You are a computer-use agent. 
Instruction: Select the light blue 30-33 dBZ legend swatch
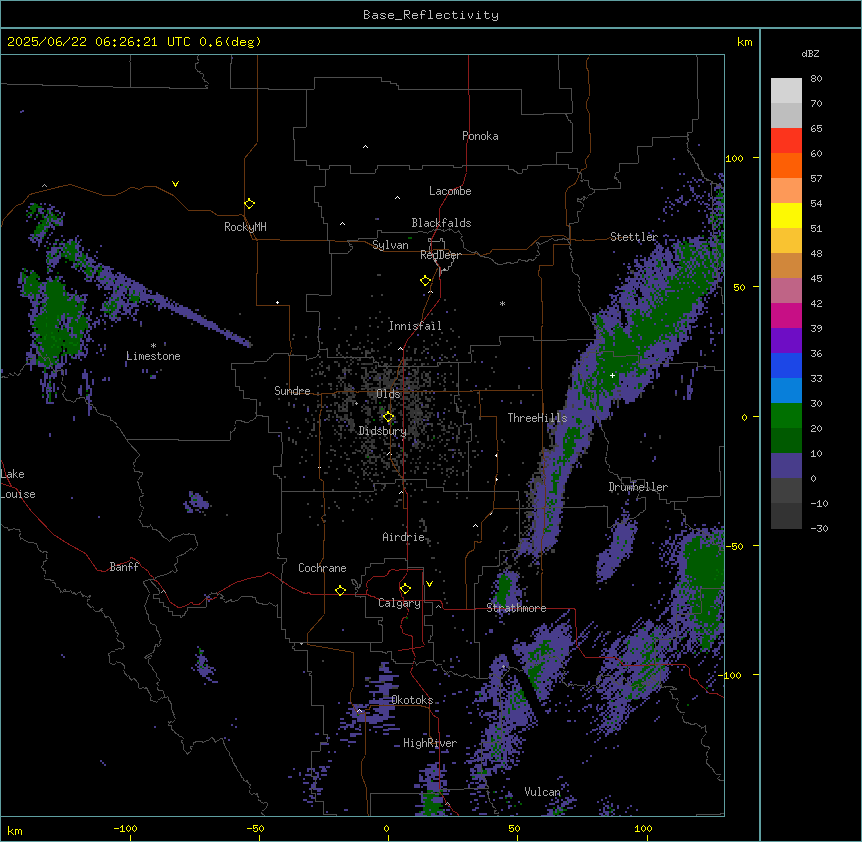coord(786,391)
